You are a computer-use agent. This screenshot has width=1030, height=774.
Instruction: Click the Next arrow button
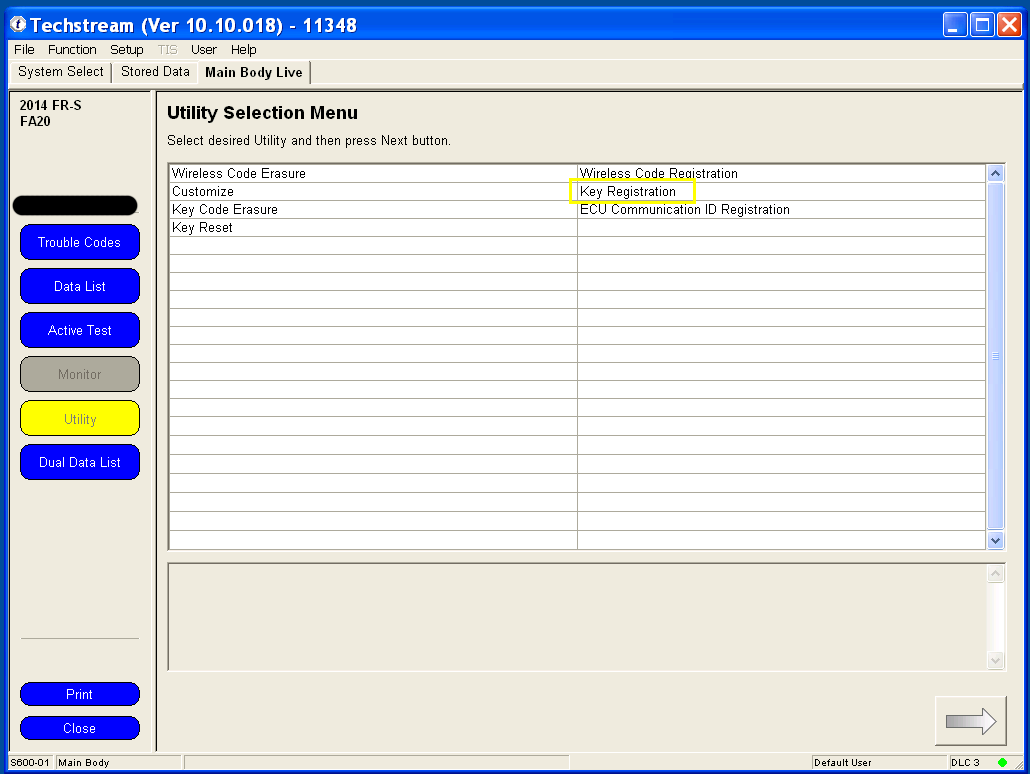(x=970, y=721)
